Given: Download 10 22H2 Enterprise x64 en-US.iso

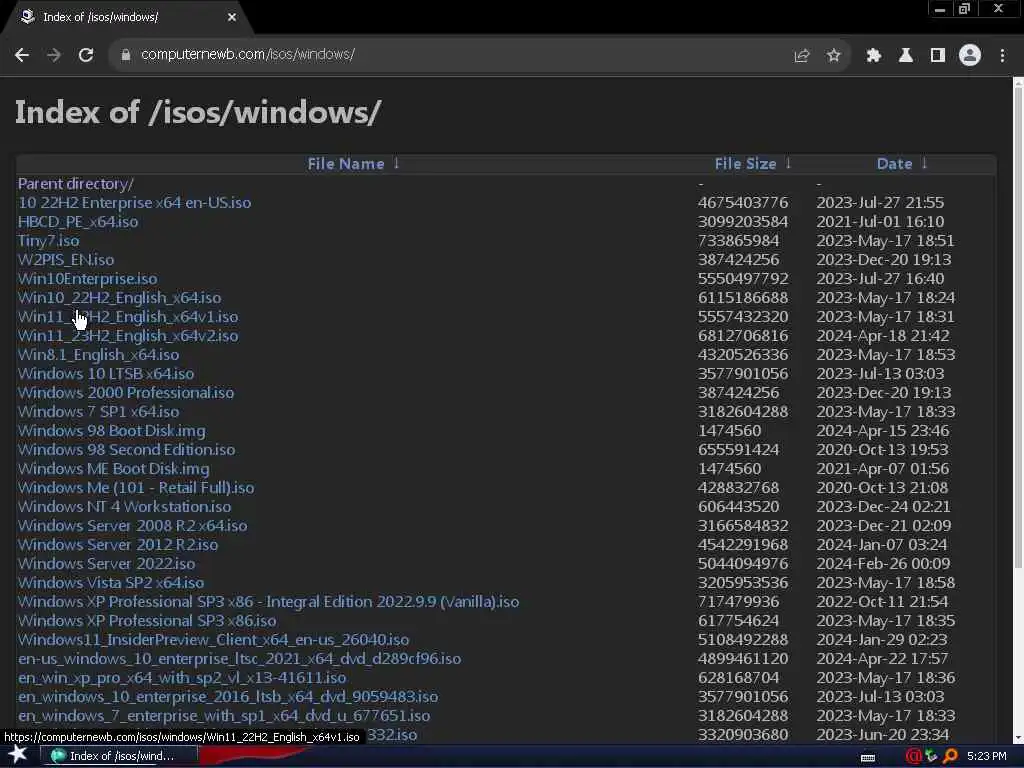Looking at the screenshot, I should tap(135, 203).
